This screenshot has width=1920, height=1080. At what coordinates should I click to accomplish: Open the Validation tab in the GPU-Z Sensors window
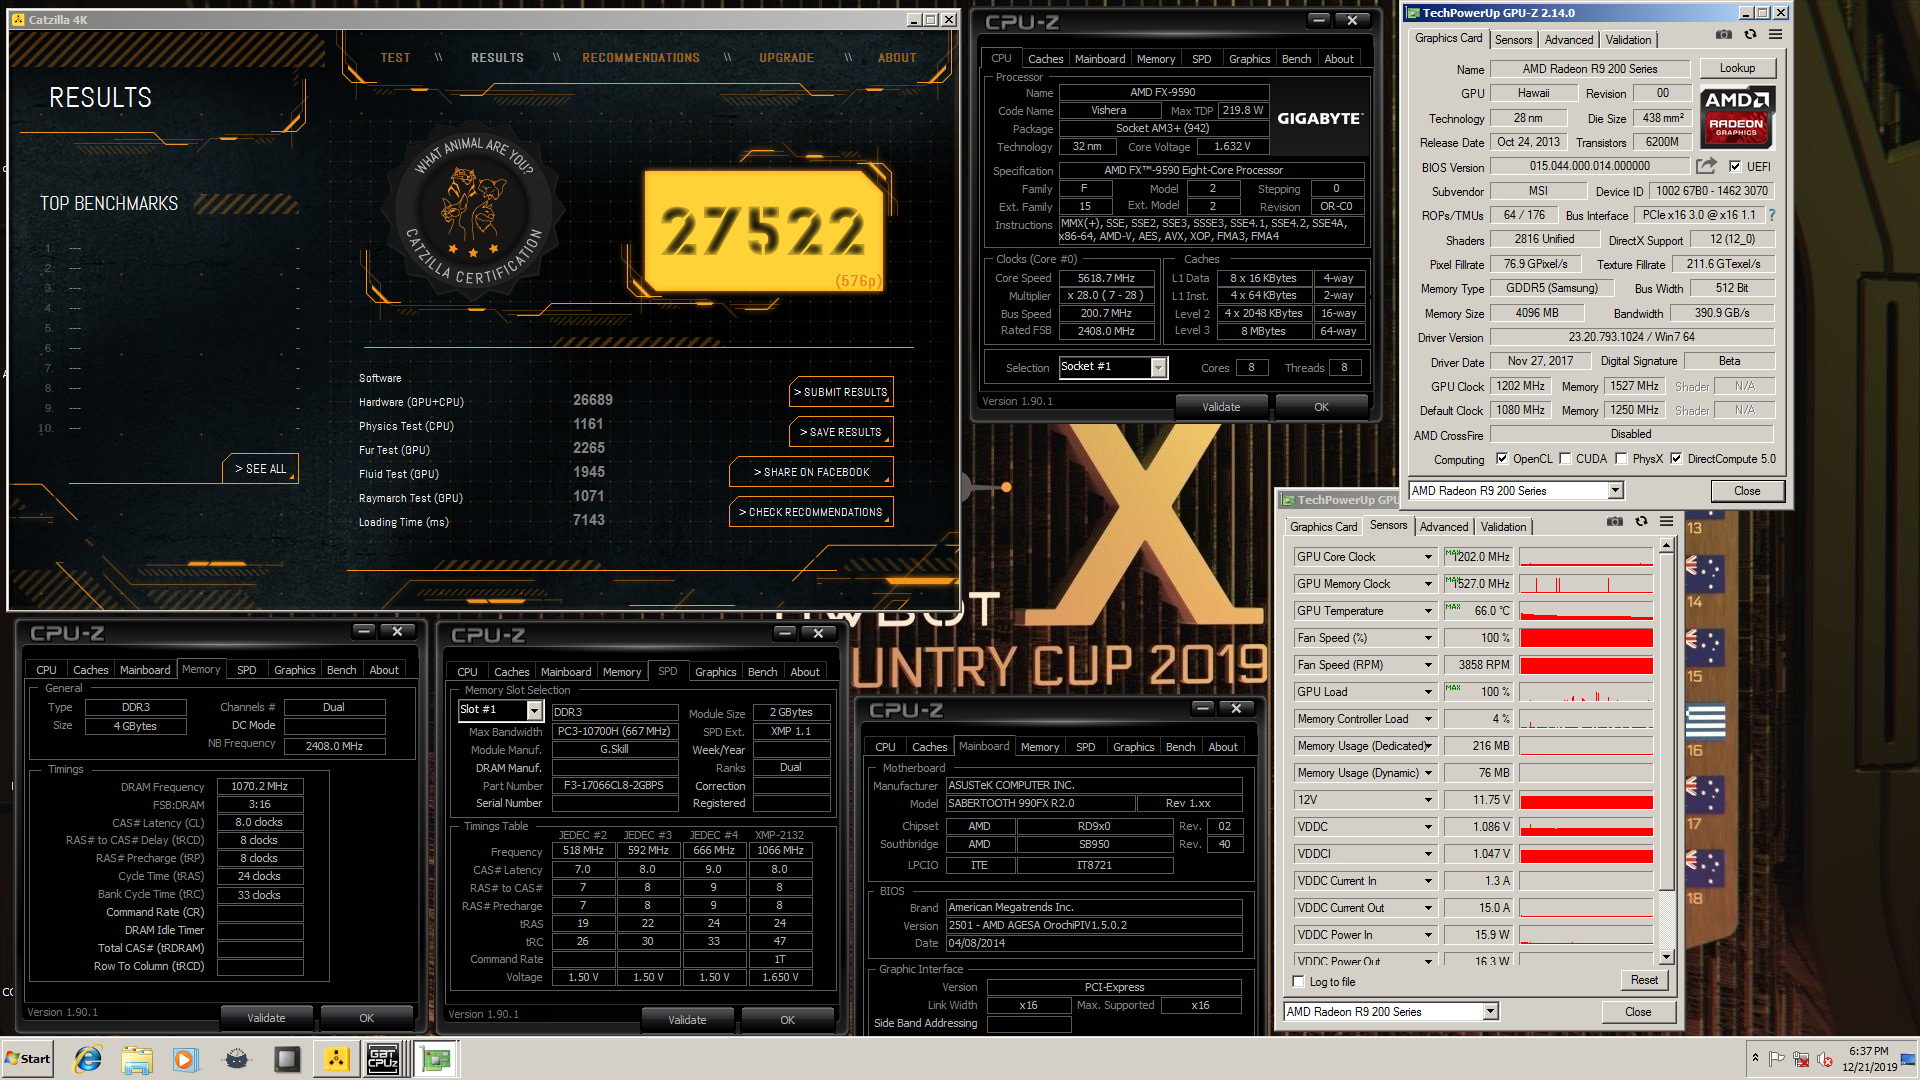pyautogui.click(x=1503, y=527)
